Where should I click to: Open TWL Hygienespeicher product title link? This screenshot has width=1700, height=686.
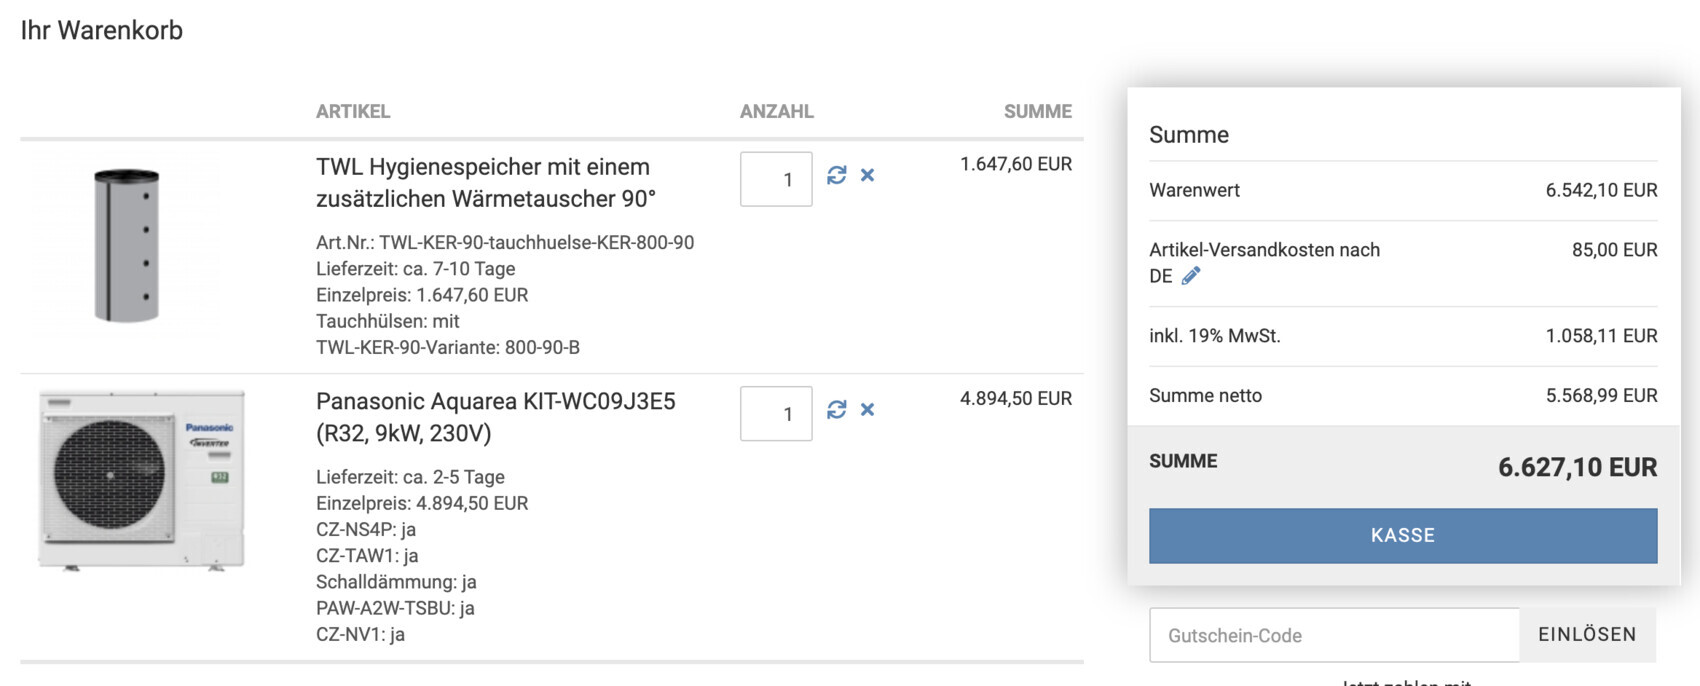[485, 183]
